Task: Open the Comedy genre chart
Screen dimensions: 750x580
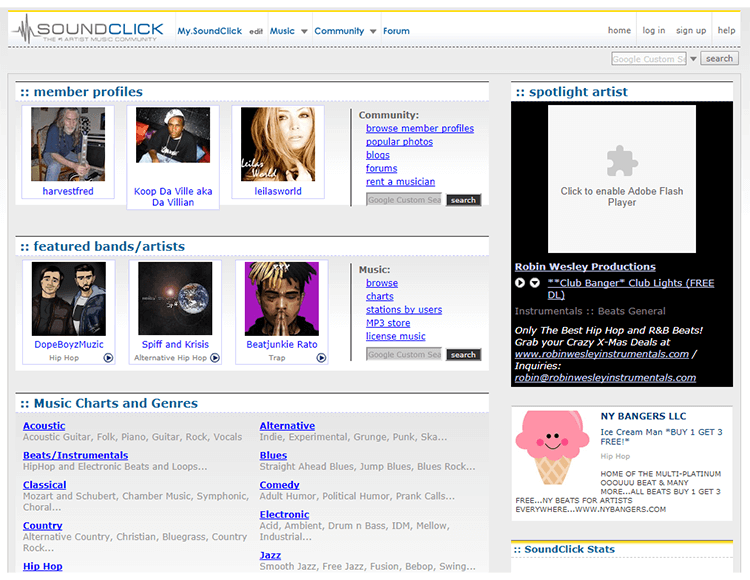Action: point(279,485)
